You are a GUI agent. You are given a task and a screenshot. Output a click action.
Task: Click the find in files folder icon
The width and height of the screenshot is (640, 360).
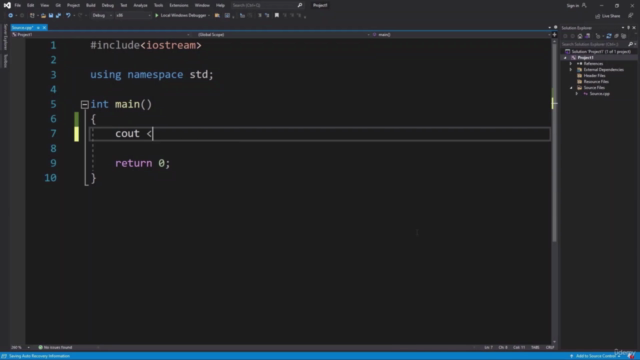click(x=217, y=16)
